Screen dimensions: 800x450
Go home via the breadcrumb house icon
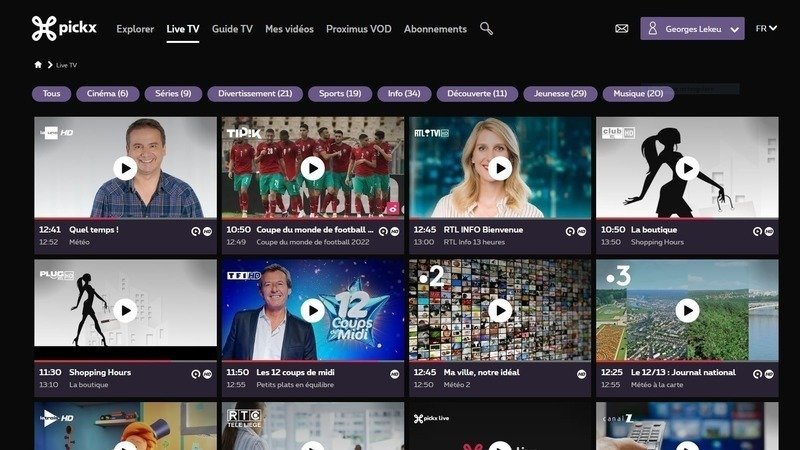coord(38,65)
